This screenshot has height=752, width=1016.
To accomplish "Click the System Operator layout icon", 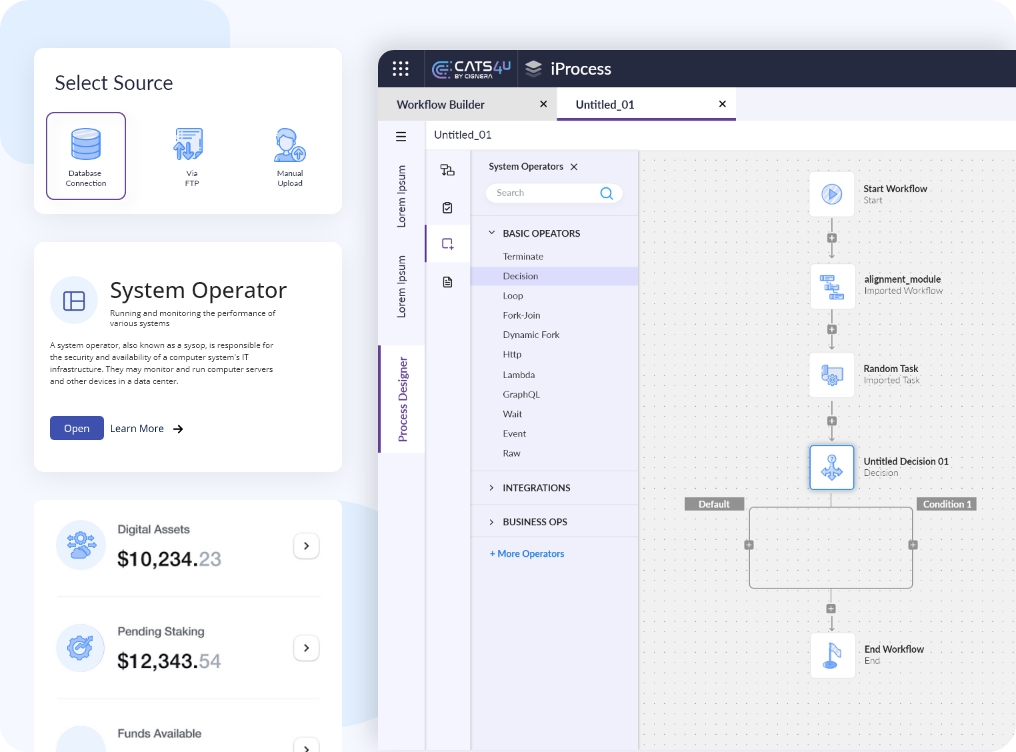I will (74, 301).
